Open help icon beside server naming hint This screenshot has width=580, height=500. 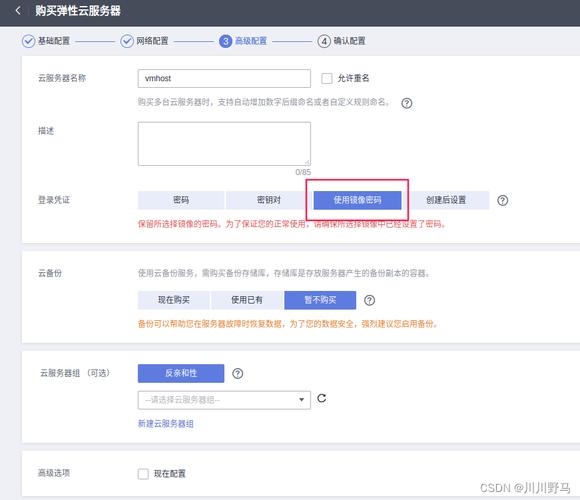407,103
